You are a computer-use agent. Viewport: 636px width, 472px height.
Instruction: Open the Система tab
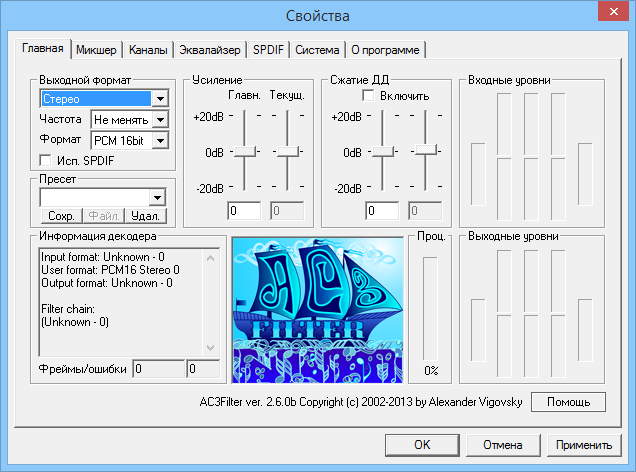tap(317, 50)
